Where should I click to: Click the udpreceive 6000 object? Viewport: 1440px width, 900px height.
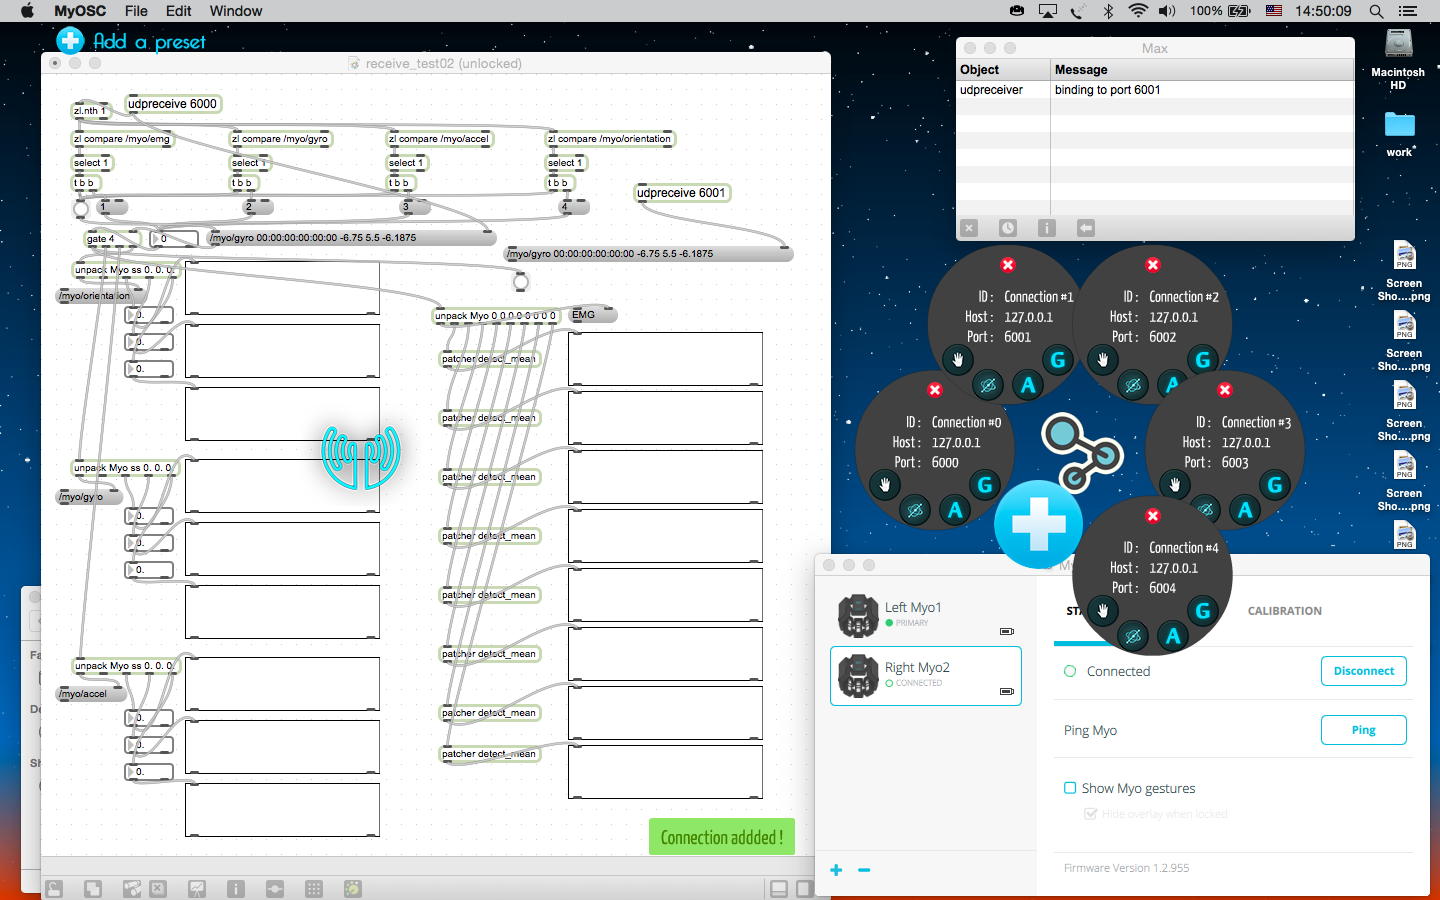(x=172, y=104)
